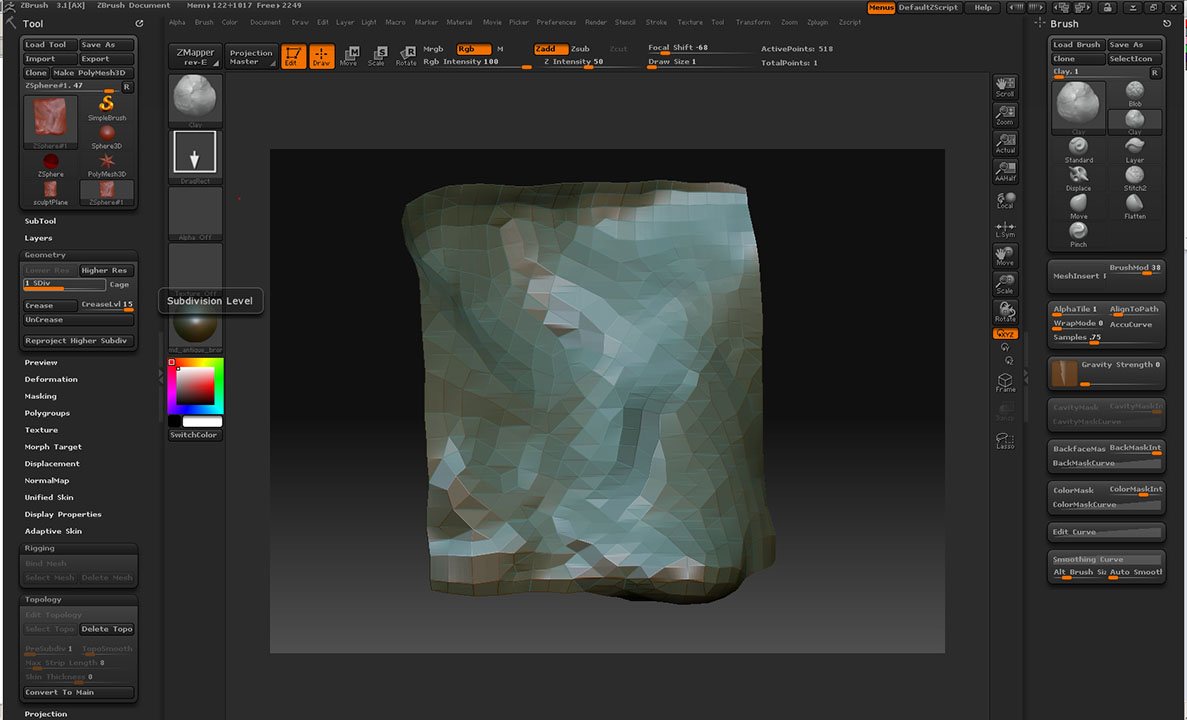1187x720 pixels.
Task: Choose the Flatten brush icon
Action: 1135,203
